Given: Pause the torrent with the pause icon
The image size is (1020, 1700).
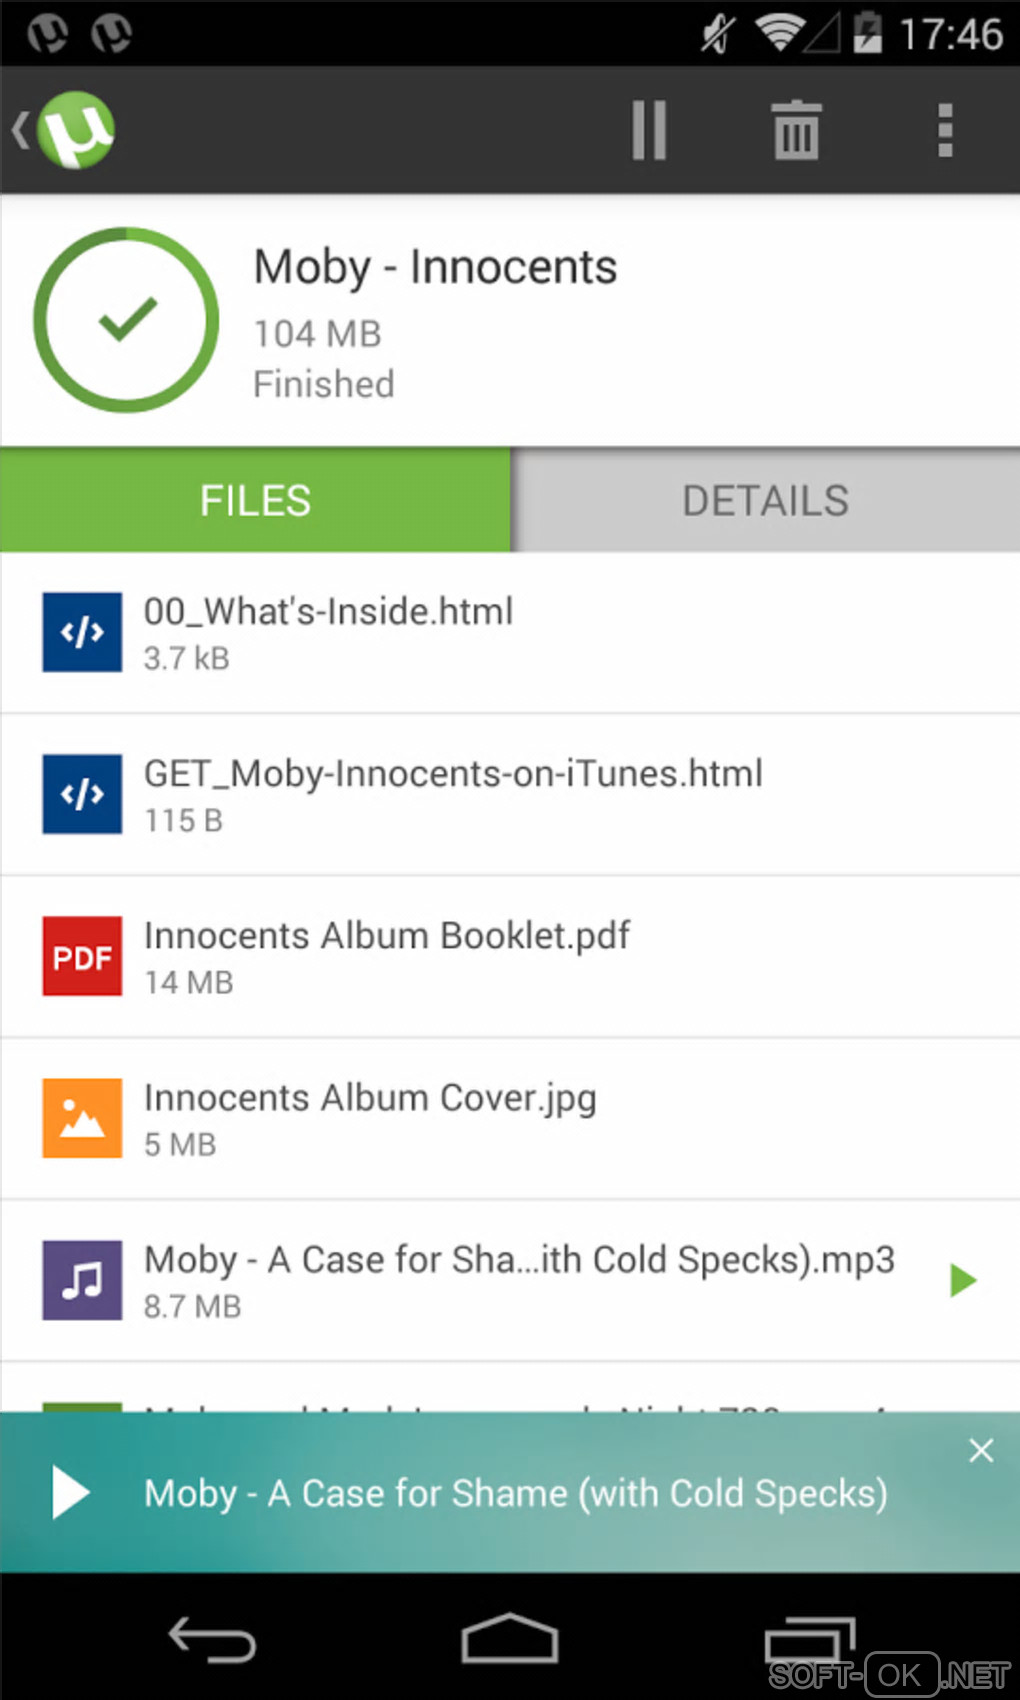Looking at the screenshot, I should click(649, 130).
